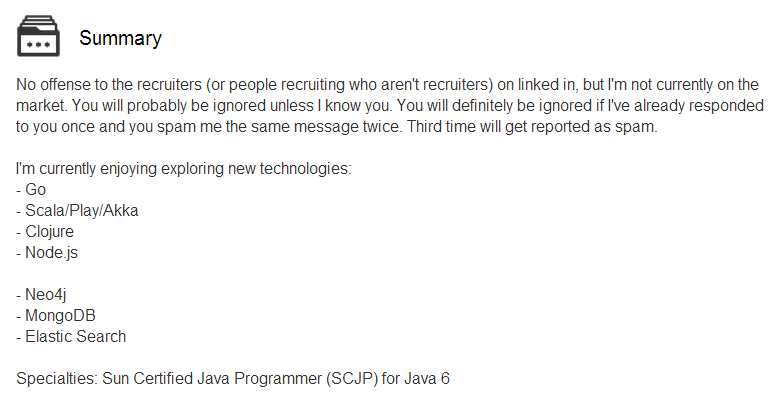Select the 'Go' technology line
The image size is (780, 404).
click(x=31, y=190)
